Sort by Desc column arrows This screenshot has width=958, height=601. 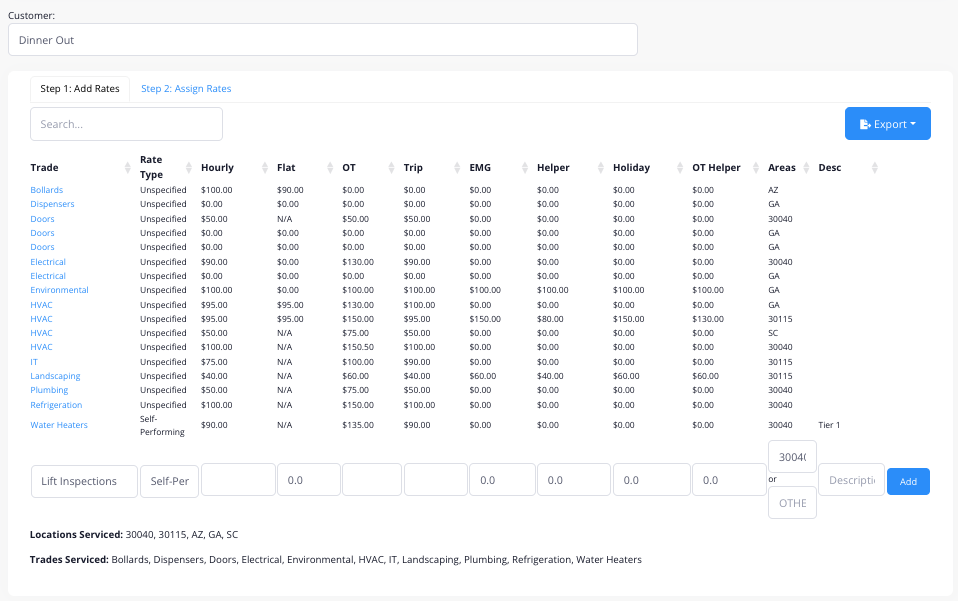(874, 167)
